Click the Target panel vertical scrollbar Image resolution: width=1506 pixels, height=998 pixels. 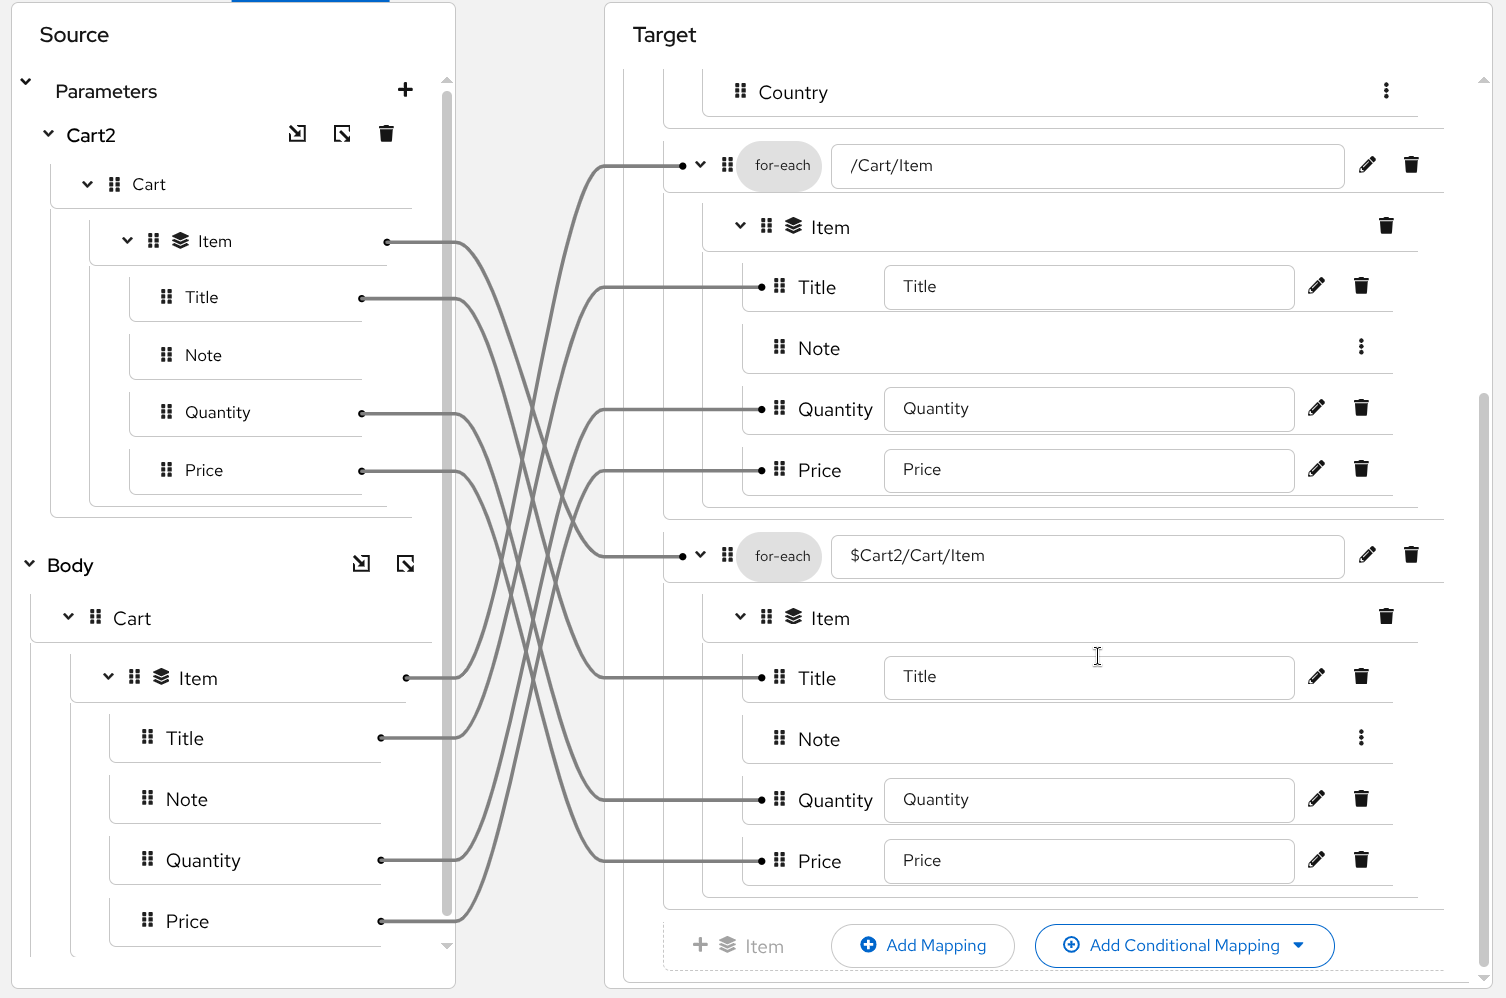click(1484, 680)
